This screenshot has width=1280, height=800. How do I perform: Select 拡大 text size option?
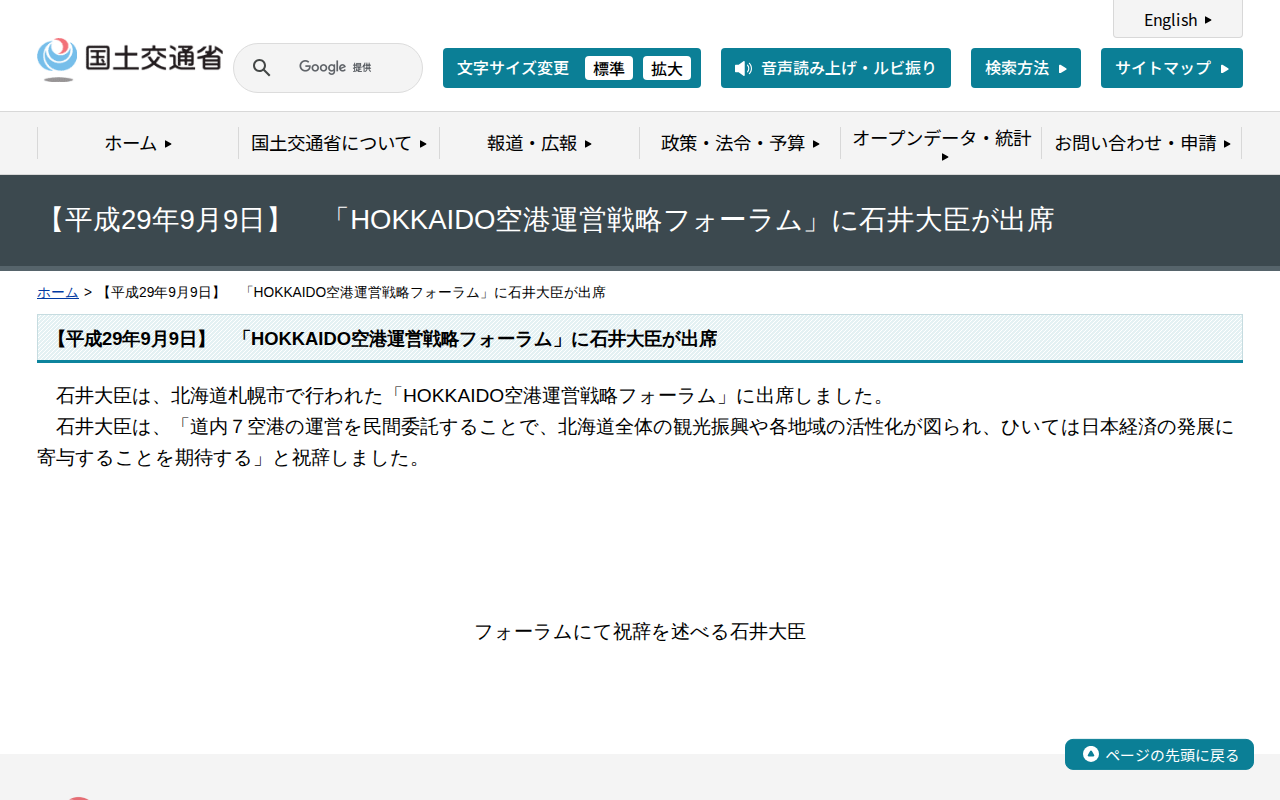pos(667,68)
